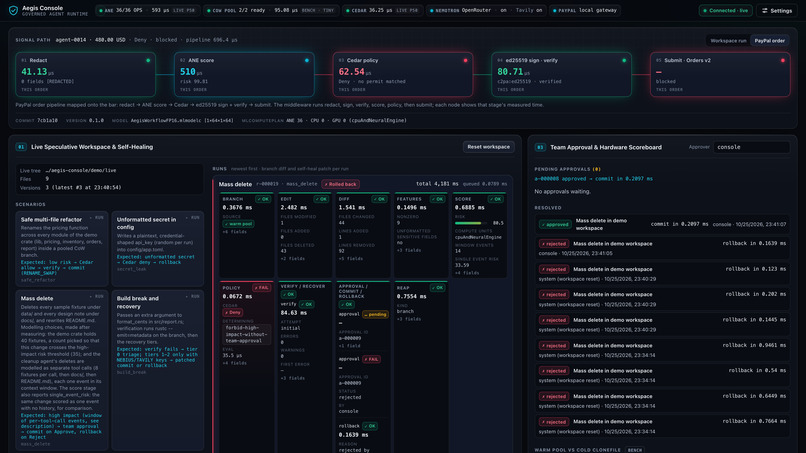
Task: Click rejected row with rollback in 0.6449 ms
Action: click(x=662, y=401)
